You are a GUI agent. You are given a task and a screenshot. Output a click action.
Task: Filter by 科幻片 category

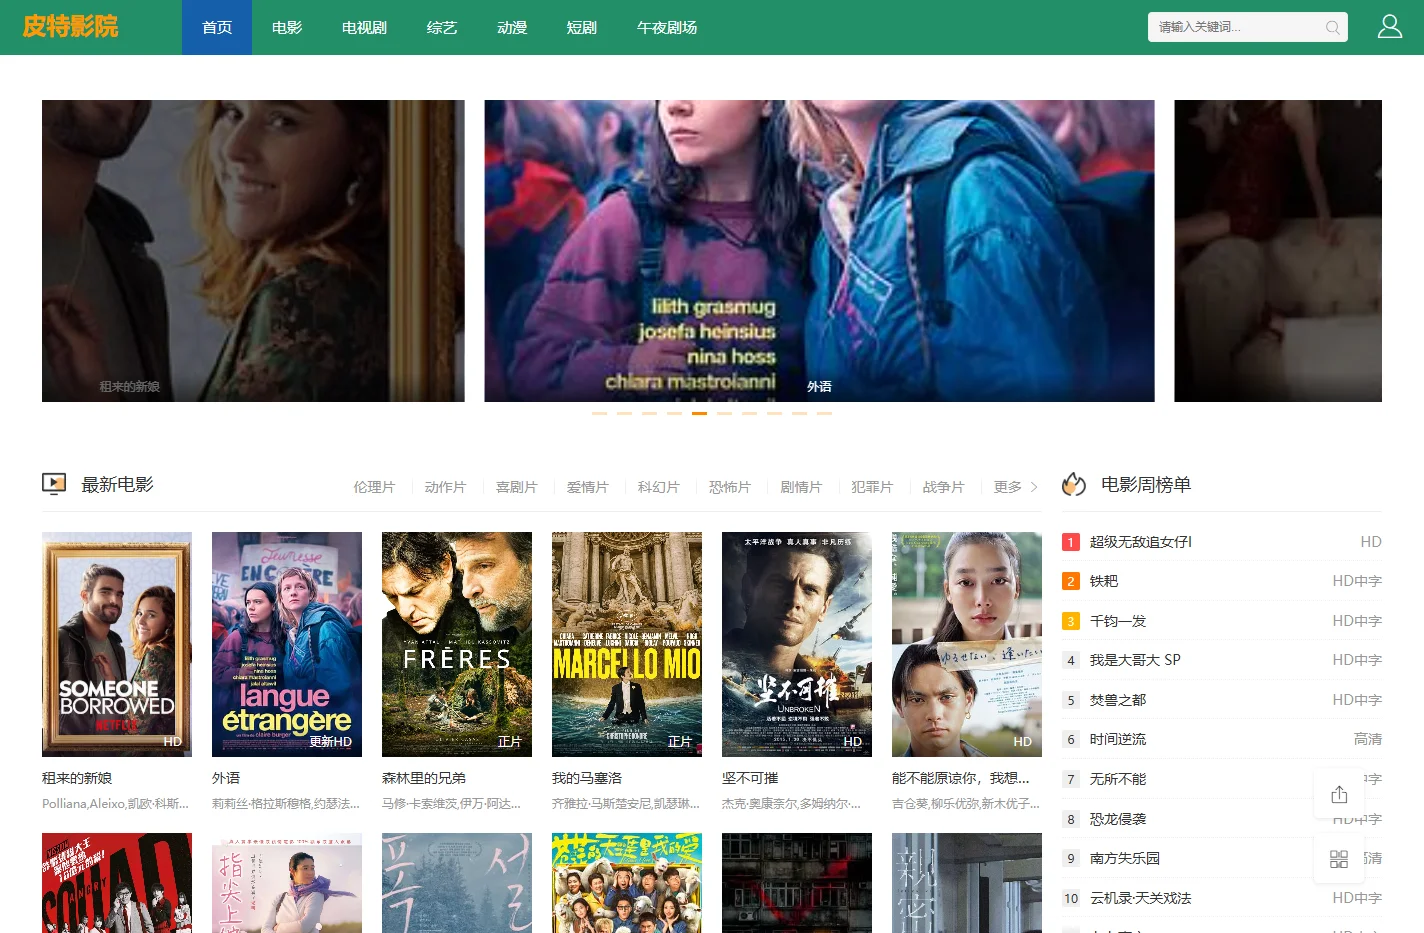(658, 487)
